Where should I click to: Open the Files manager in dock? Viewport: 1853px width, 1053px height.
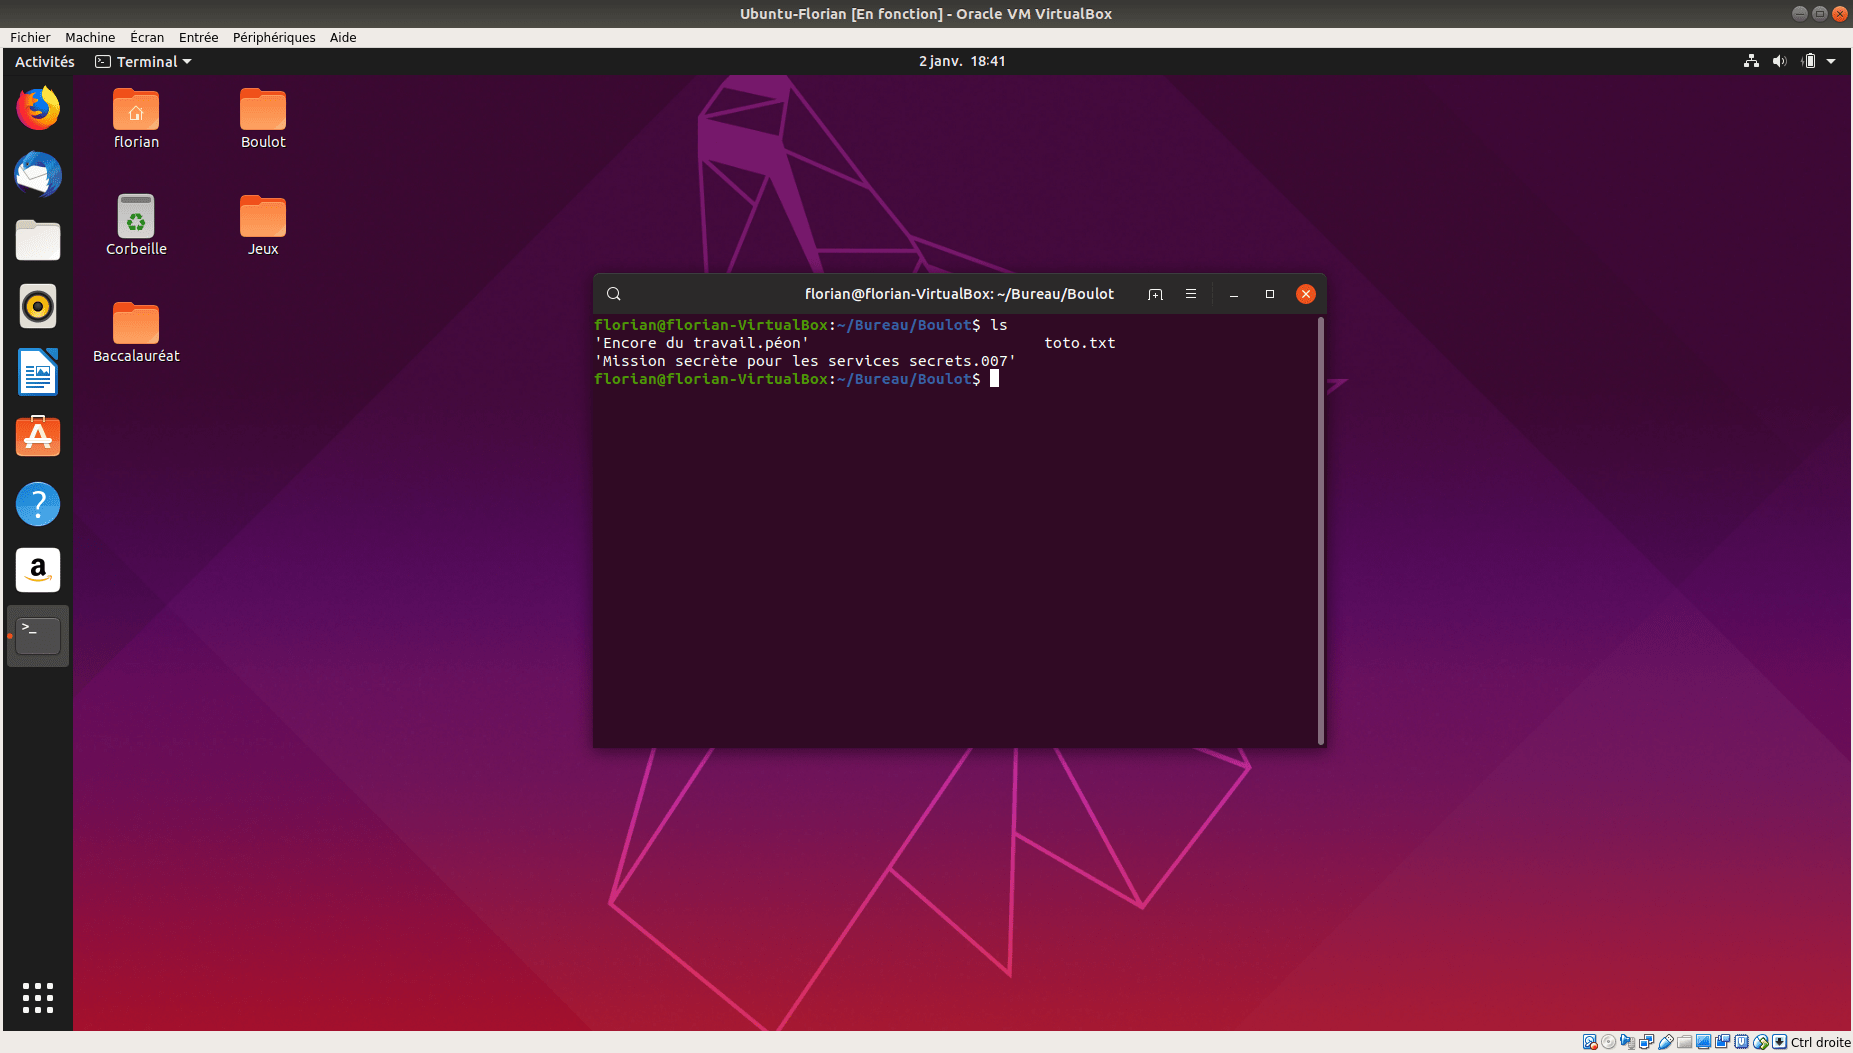(38, 241)
